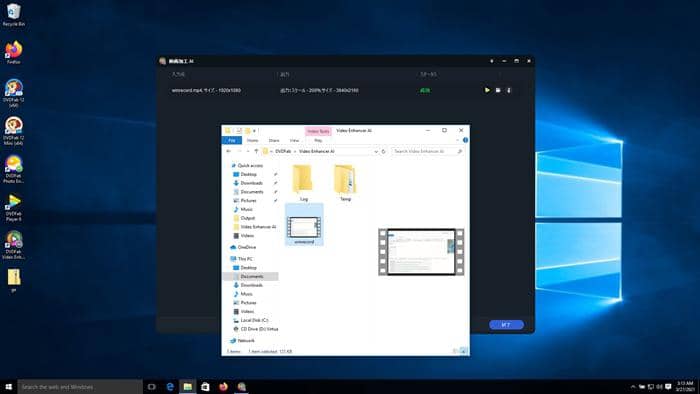Screen dimensions: 700x394
Task: Click the Explorer refresh button
Action: [383, 151]
